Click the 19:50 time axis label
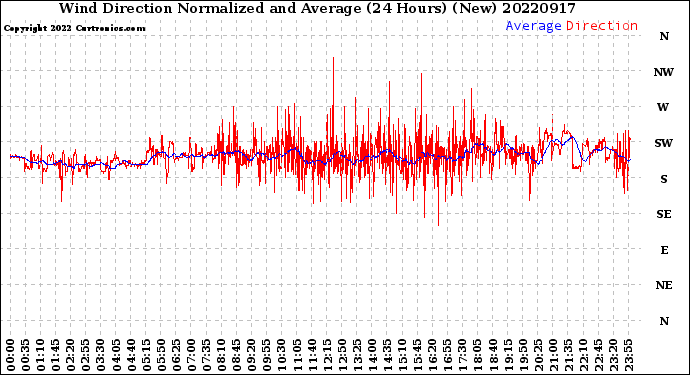The width and height of the screenshot is (690, 375). click(523, 355)
